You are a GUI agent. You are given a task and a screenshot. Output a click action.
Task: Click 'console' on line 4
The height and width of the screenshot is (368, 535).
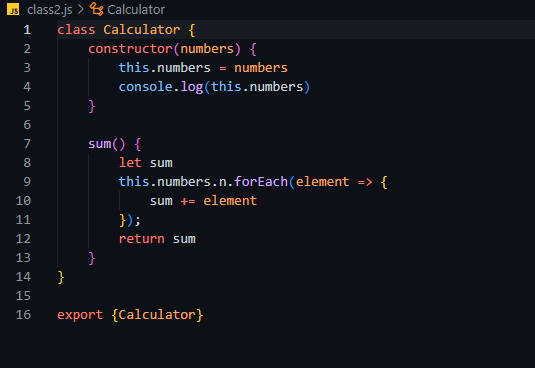pyautogui.click(x=146, y=87)
